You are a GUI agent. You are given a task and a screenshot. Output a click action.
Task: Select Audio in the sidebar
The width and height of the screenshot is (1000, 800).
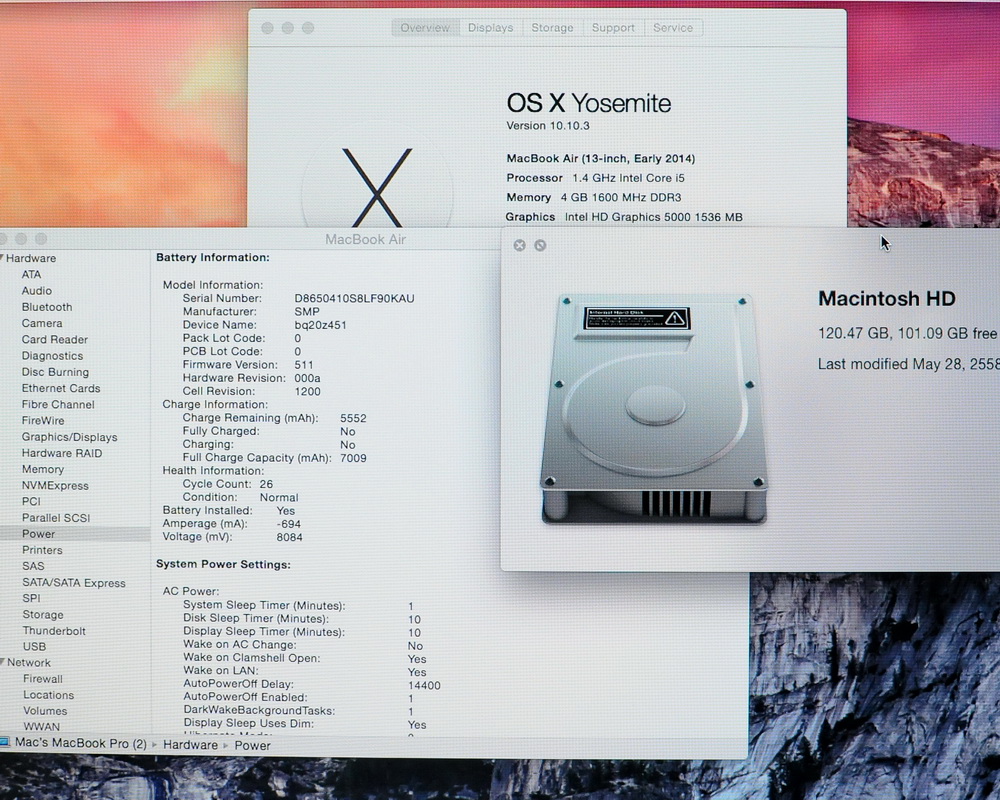tap(37, 291)
